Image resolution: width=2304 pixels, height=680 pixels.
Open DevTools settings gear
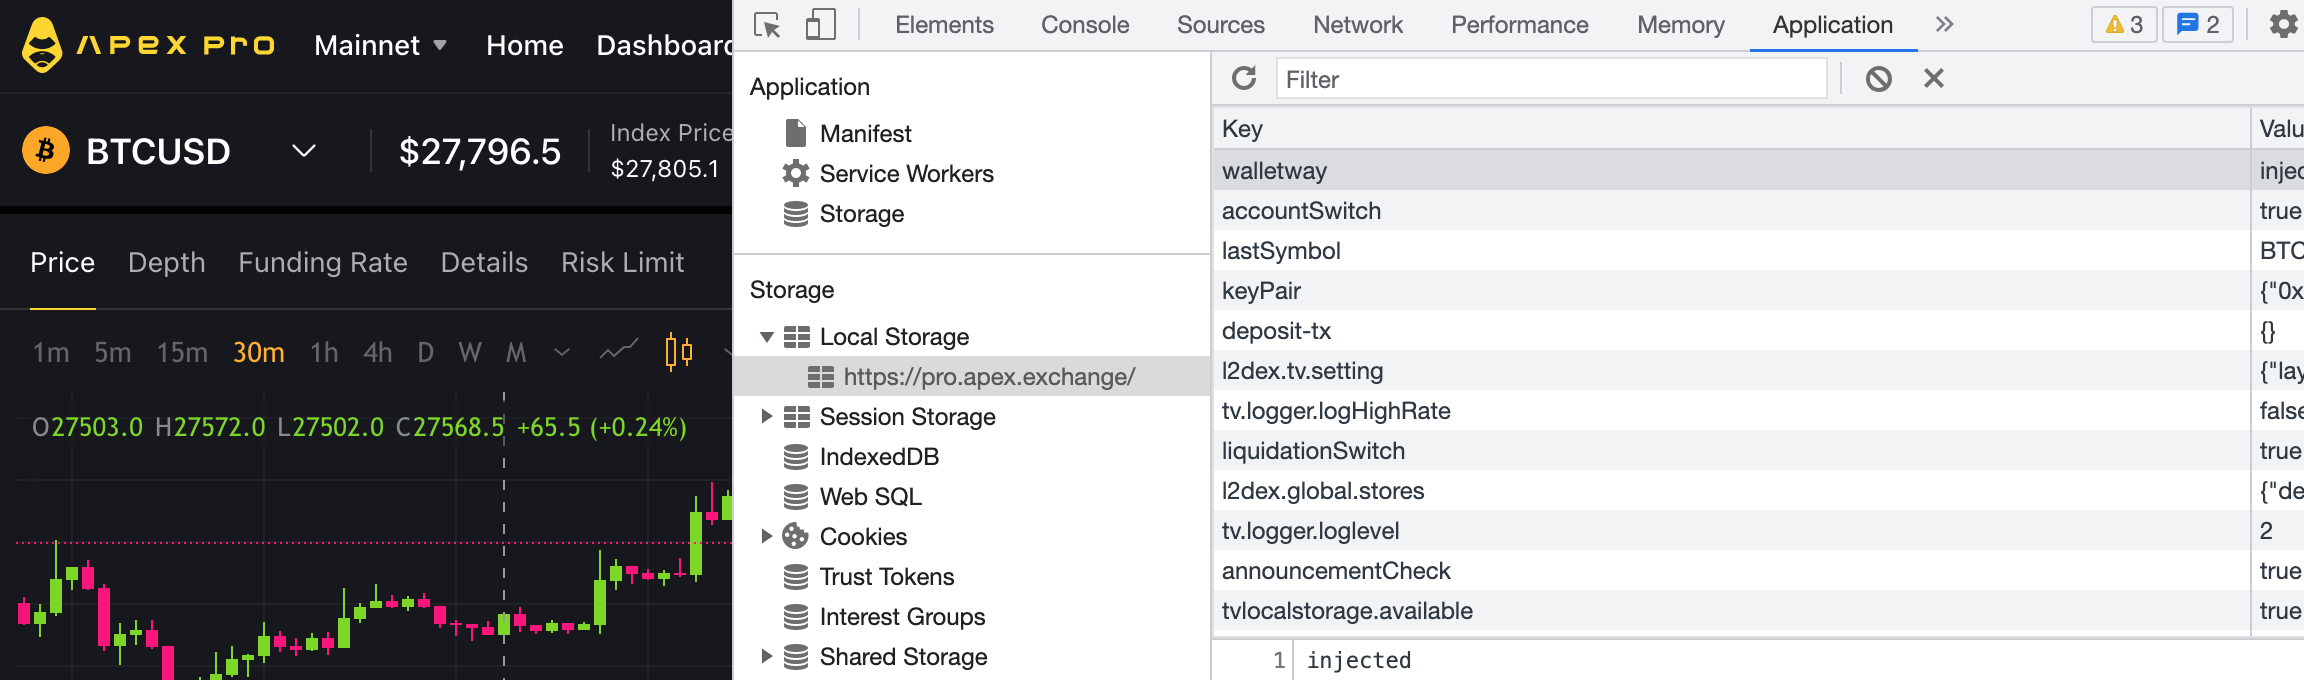2283,24
